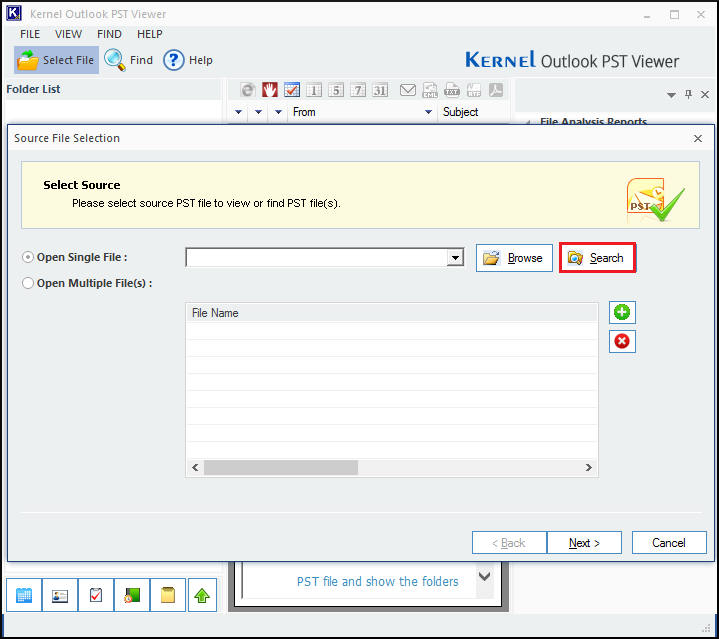The height and width of the screenshot is (639, 719).
Task: Select the 7-day calendar view icon
Action: 358,90
